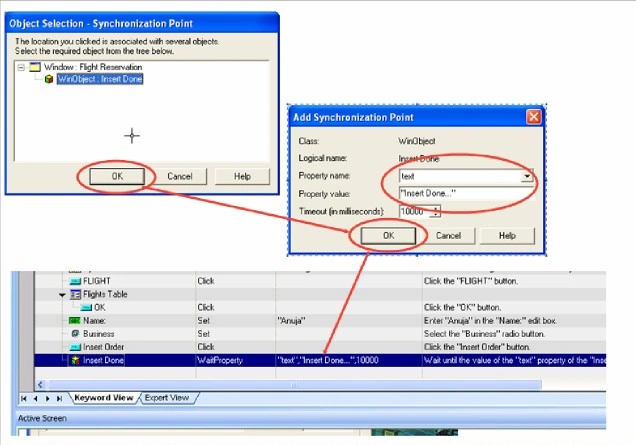This screenshot has width=636, height=445.
Task: Click the Timeout value stepper arrows
Action: point(436,211)
